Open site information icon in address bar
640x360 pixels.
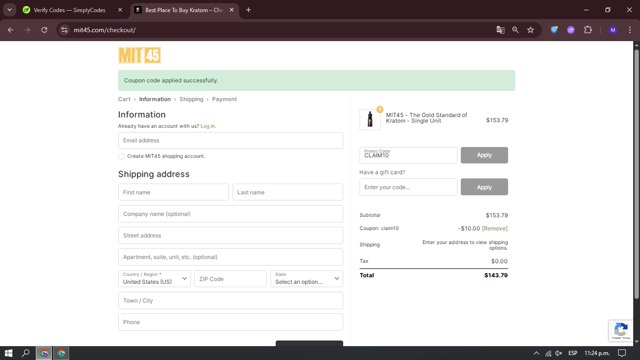click(x=64, y=30)
